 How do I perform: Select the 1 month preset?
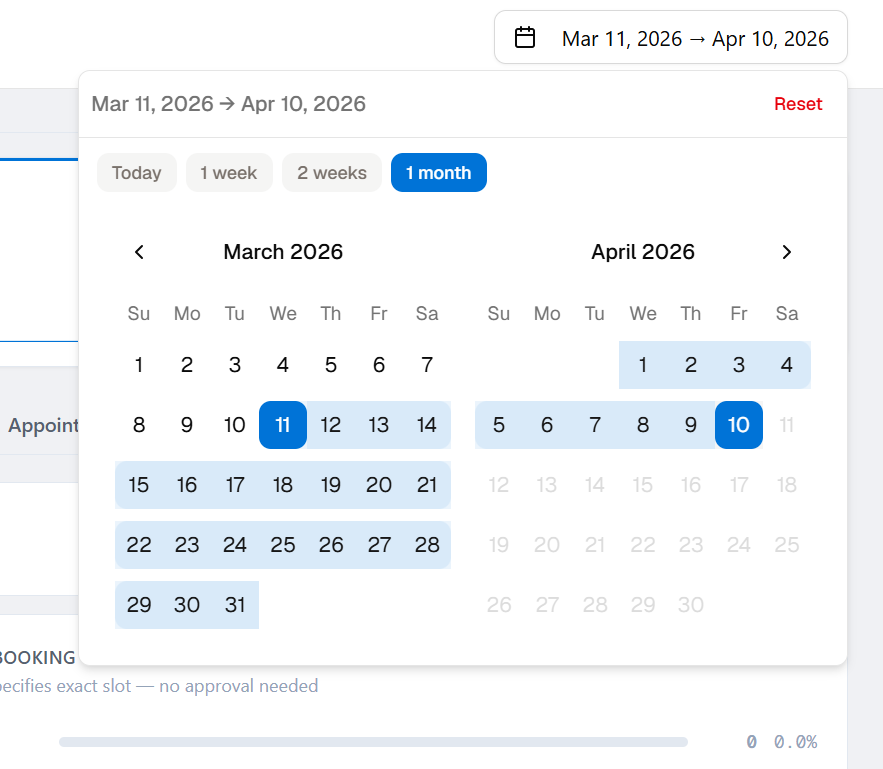click(x=438, y=172)
